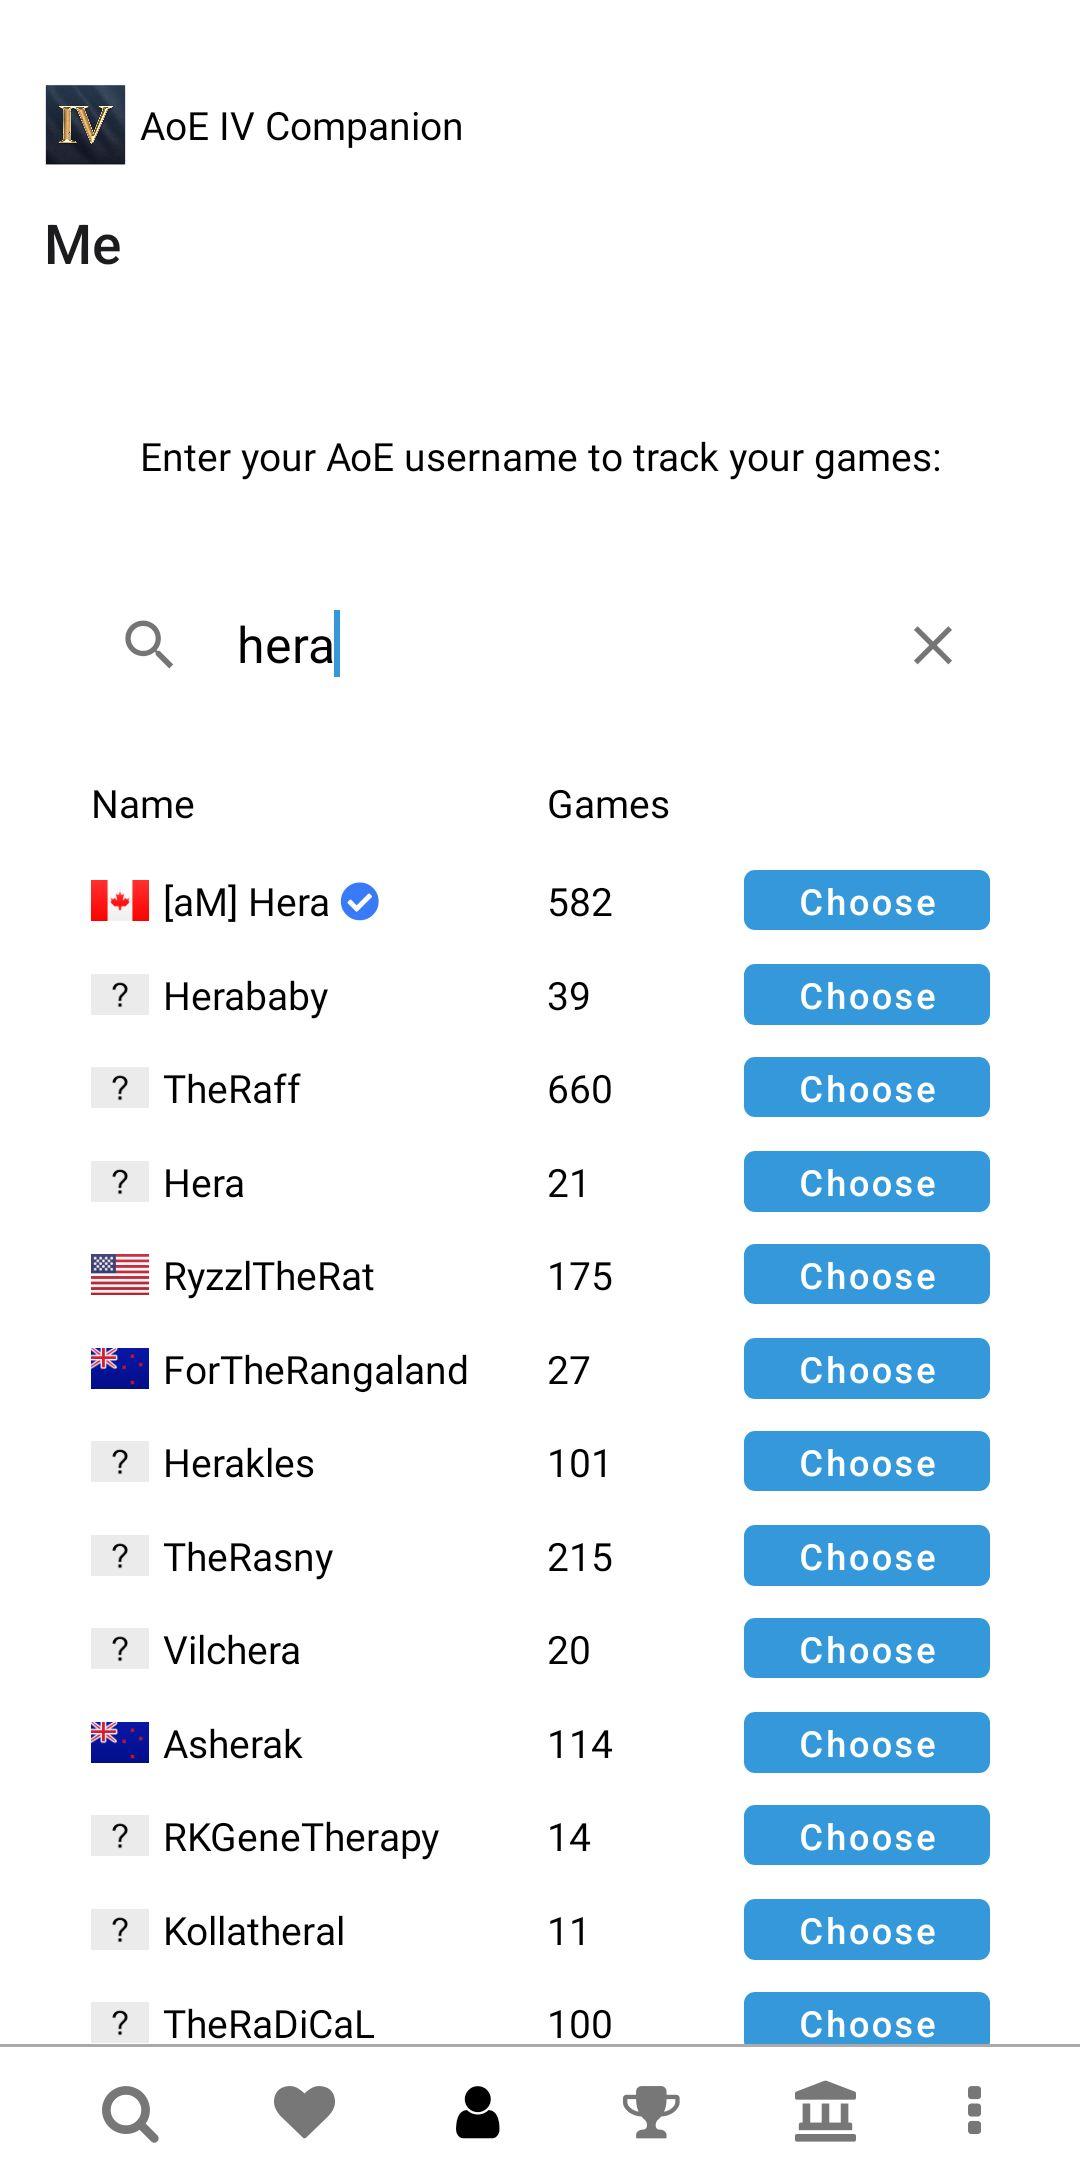Open the three-dot More menu
The width and height of the screenshot is (1080, 2176).
coord(975,2113)
